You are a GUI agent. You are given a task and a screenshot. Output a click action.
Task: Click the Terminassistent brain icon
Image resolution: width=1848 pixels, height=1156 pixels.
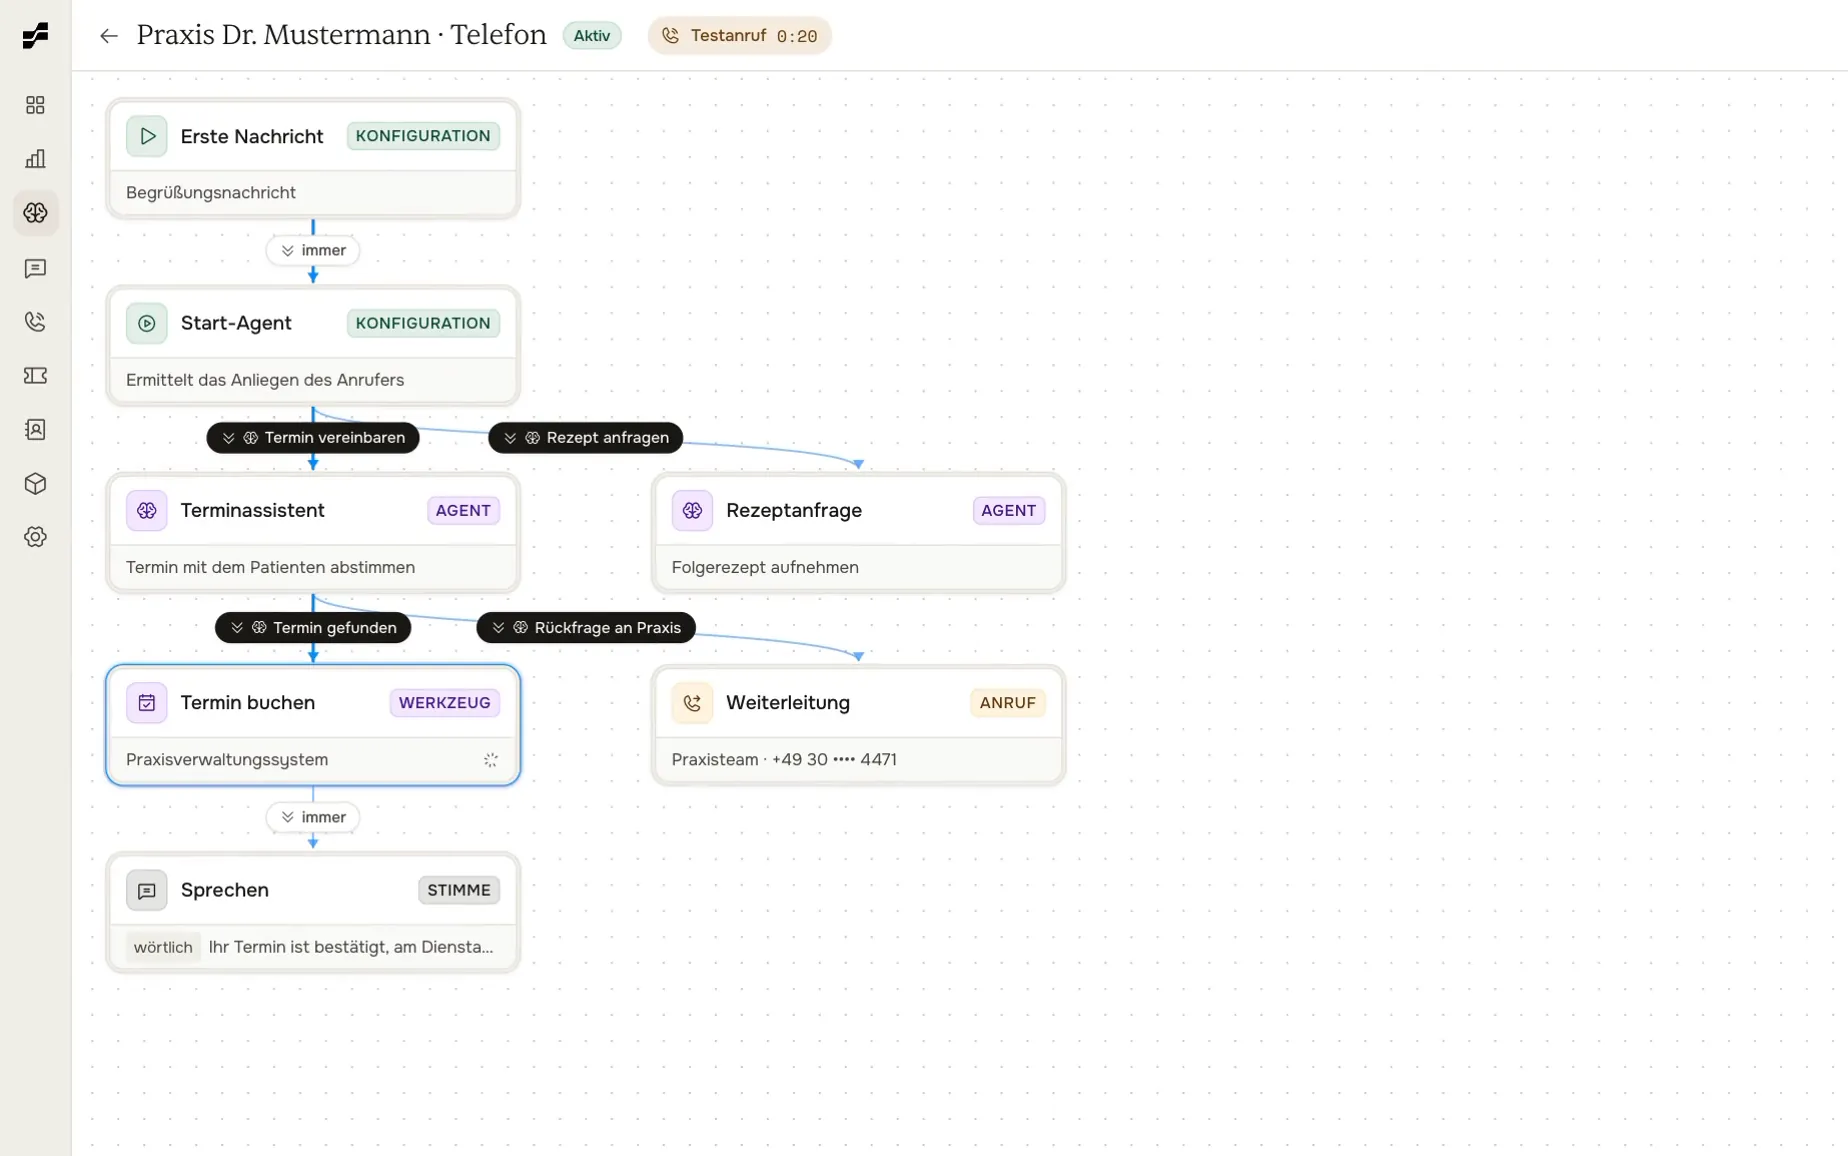tap(147, 510)
